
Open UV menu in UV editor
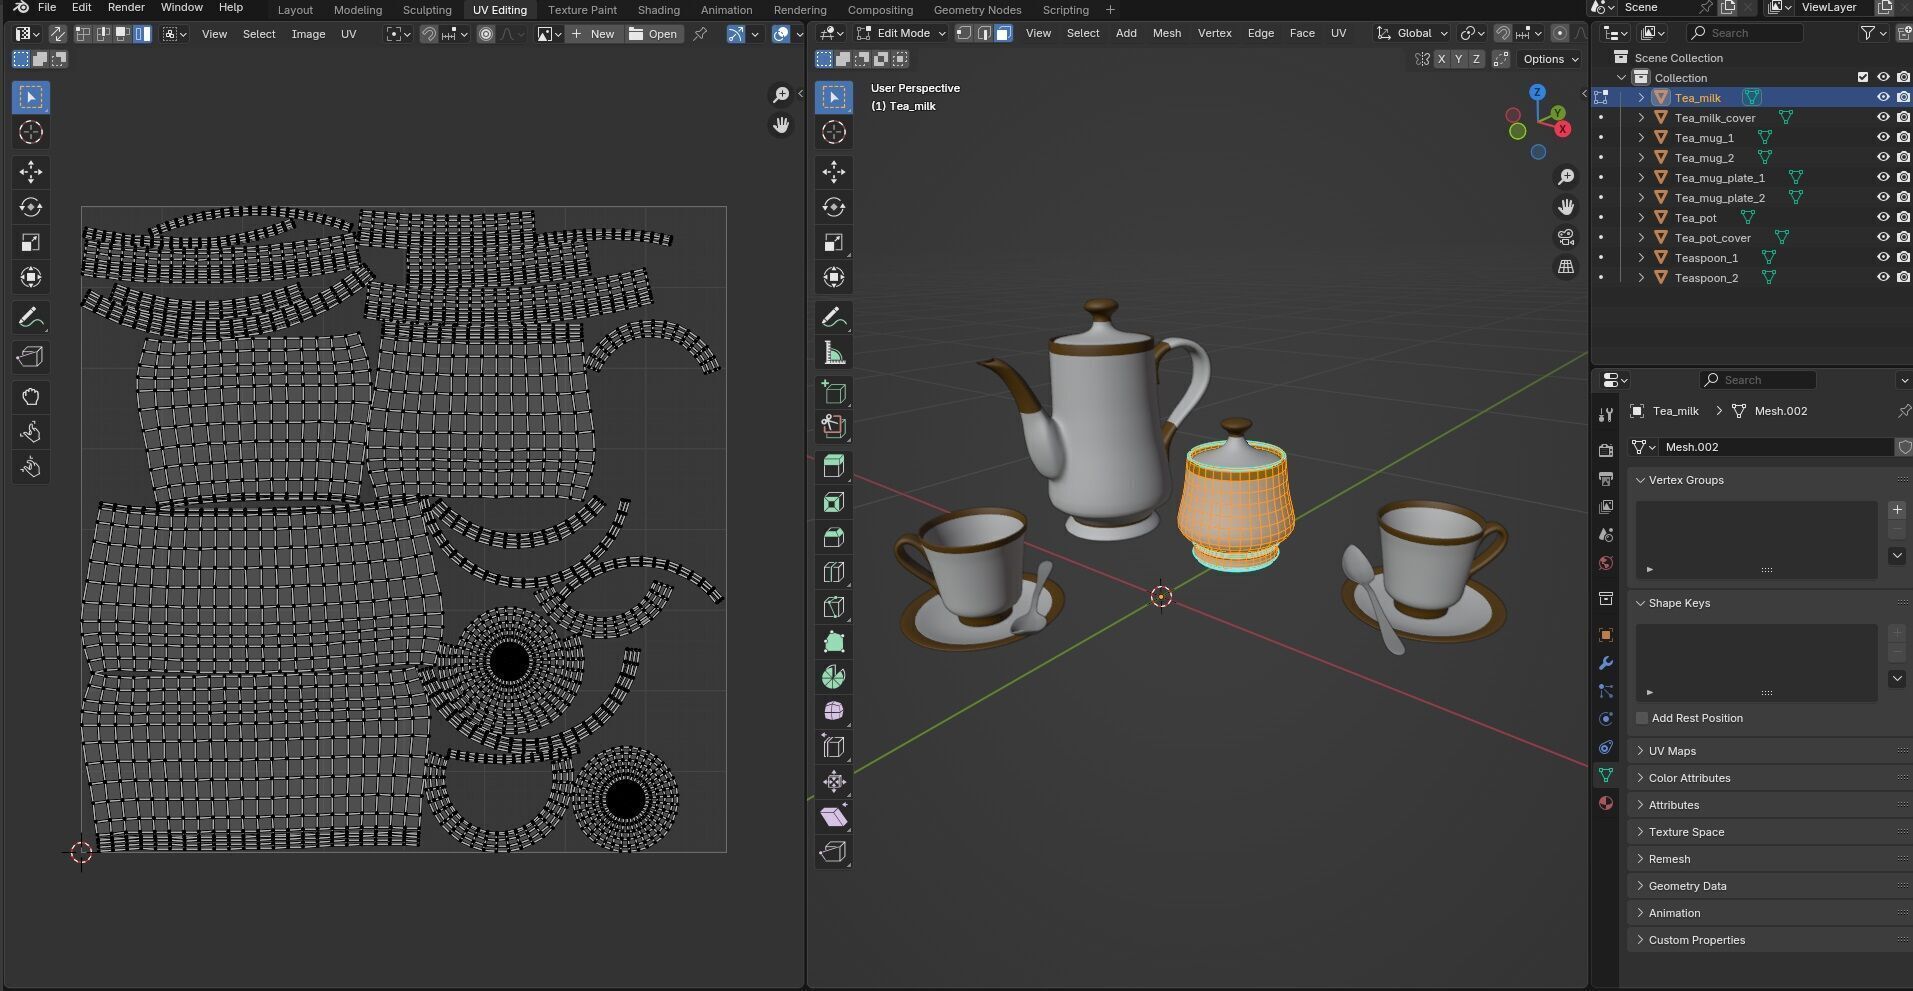(x=348, y=34)
